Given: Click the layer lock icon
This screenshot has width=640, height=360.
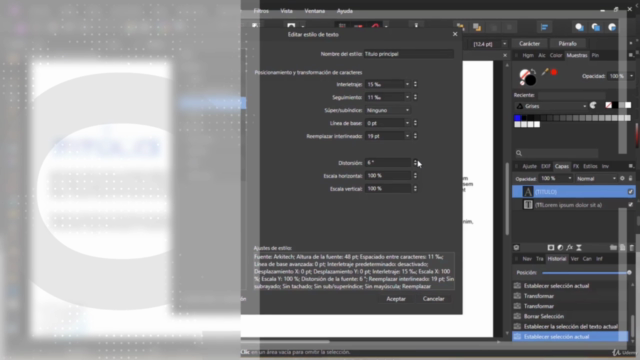Looking at the screenshot, I should 630,178.
